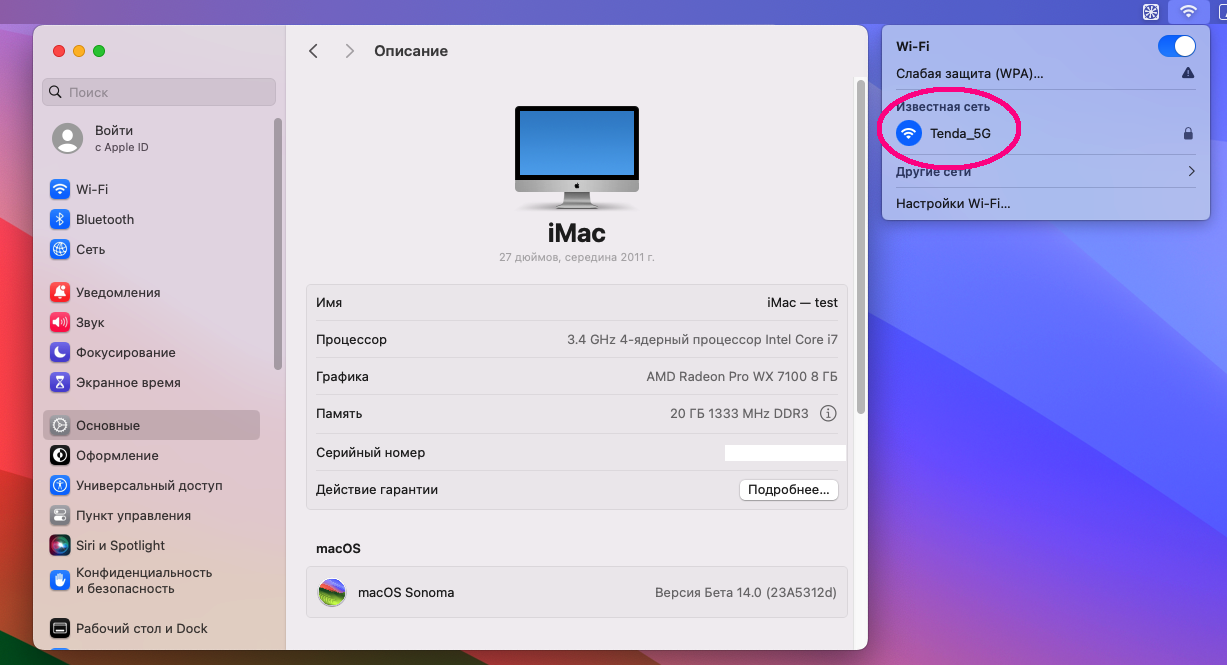
Task: Click the Описание page title
Action: pyautogui.click(x=411, y=51)
